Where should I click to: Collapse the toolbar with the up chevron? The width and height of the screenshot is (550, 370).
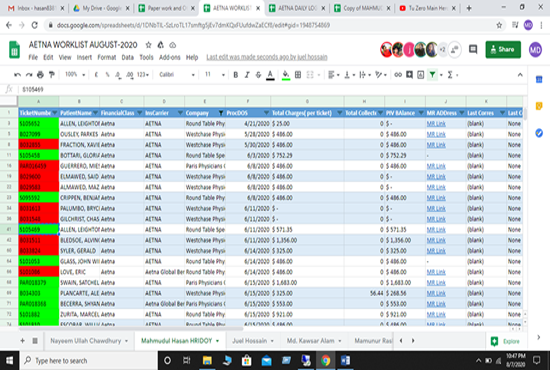tap(520, 75)
